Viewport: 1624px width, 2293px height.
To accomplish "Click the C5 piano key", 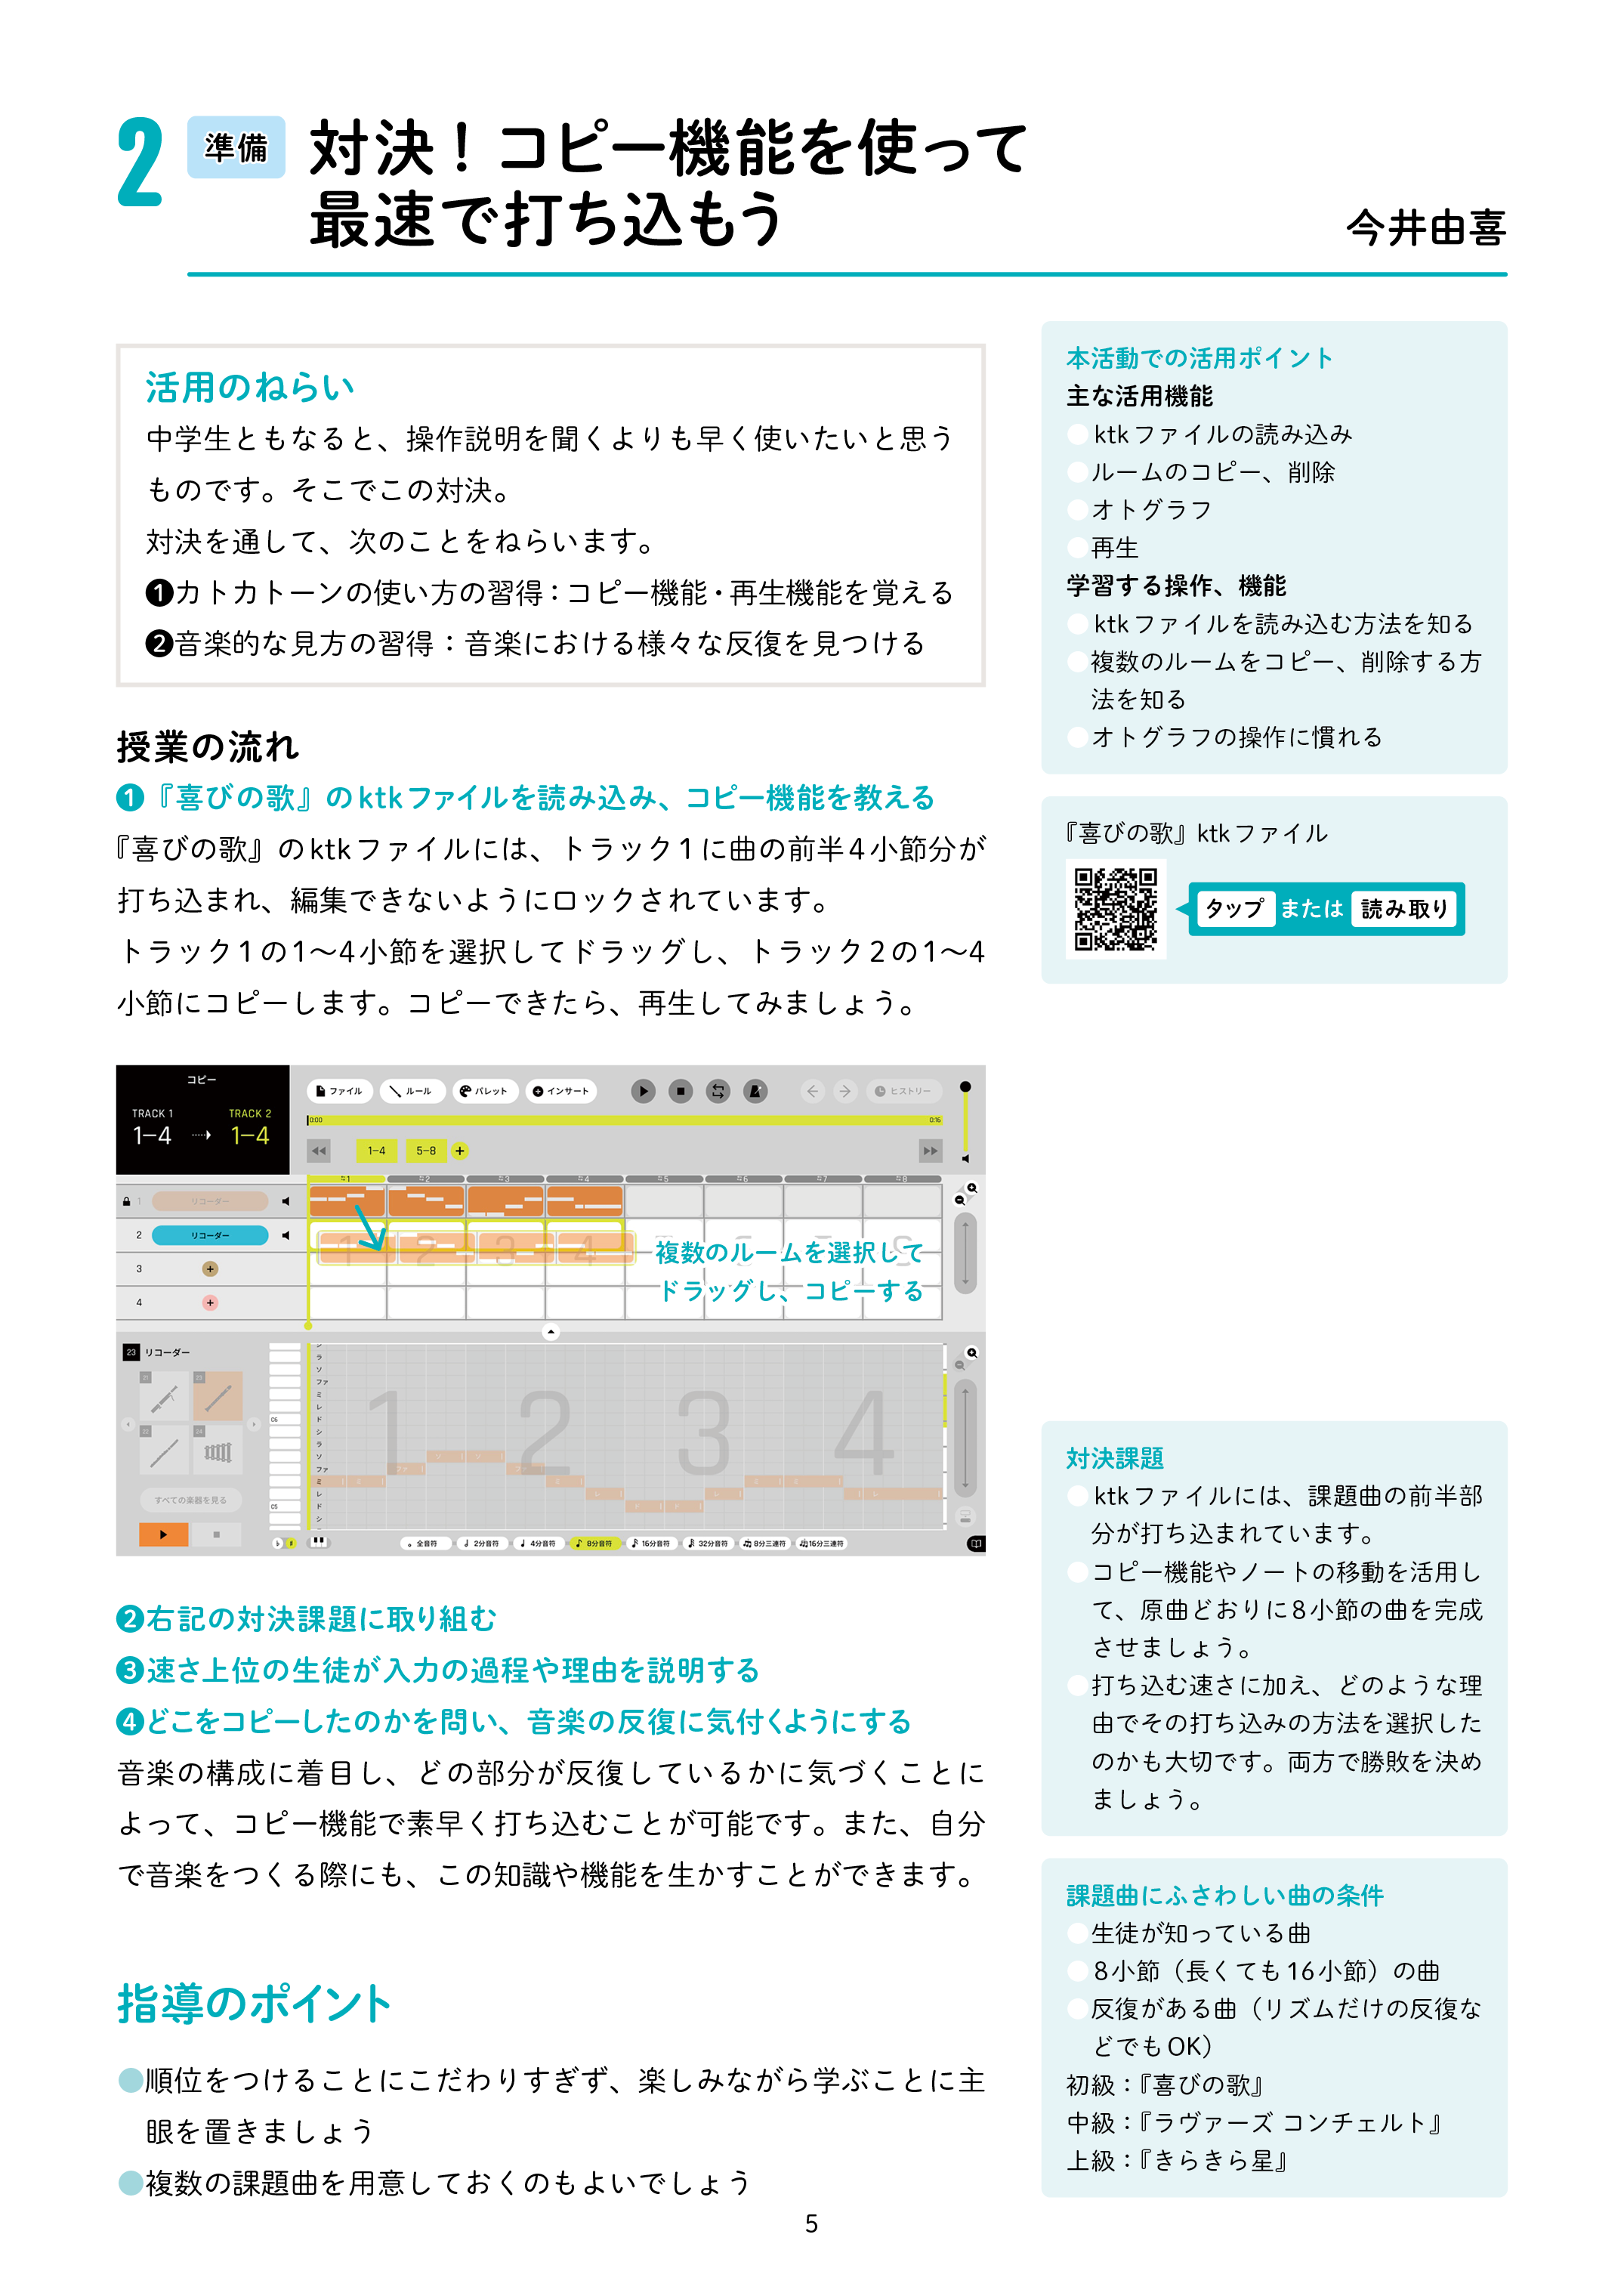I will coord(285,1506).
